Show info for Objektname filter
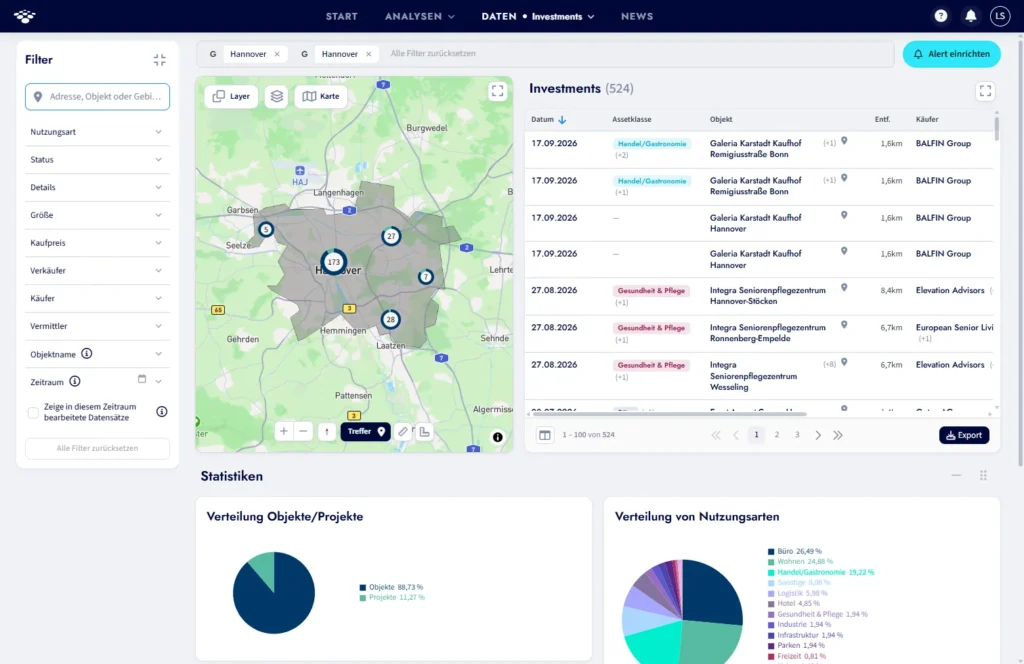 click(86, 354)
